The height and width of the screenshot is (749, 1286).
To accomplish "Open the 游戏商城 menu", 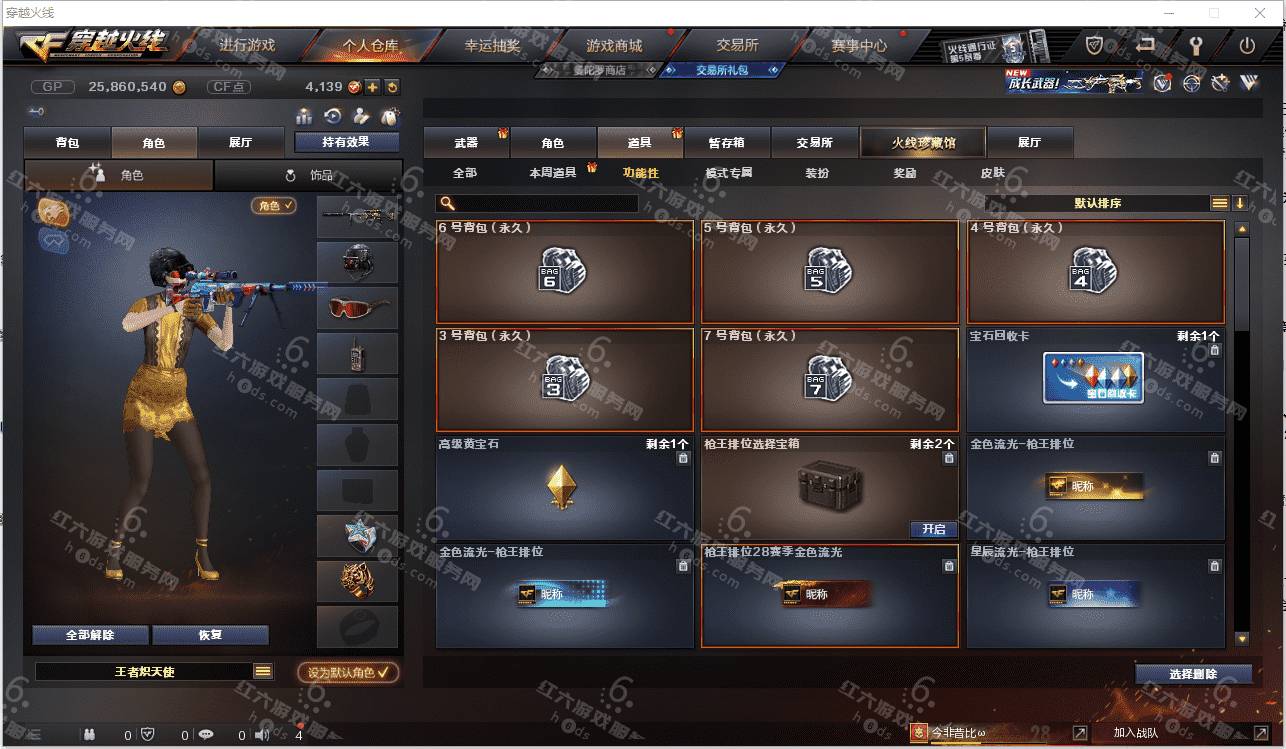I will coord(614,46).
